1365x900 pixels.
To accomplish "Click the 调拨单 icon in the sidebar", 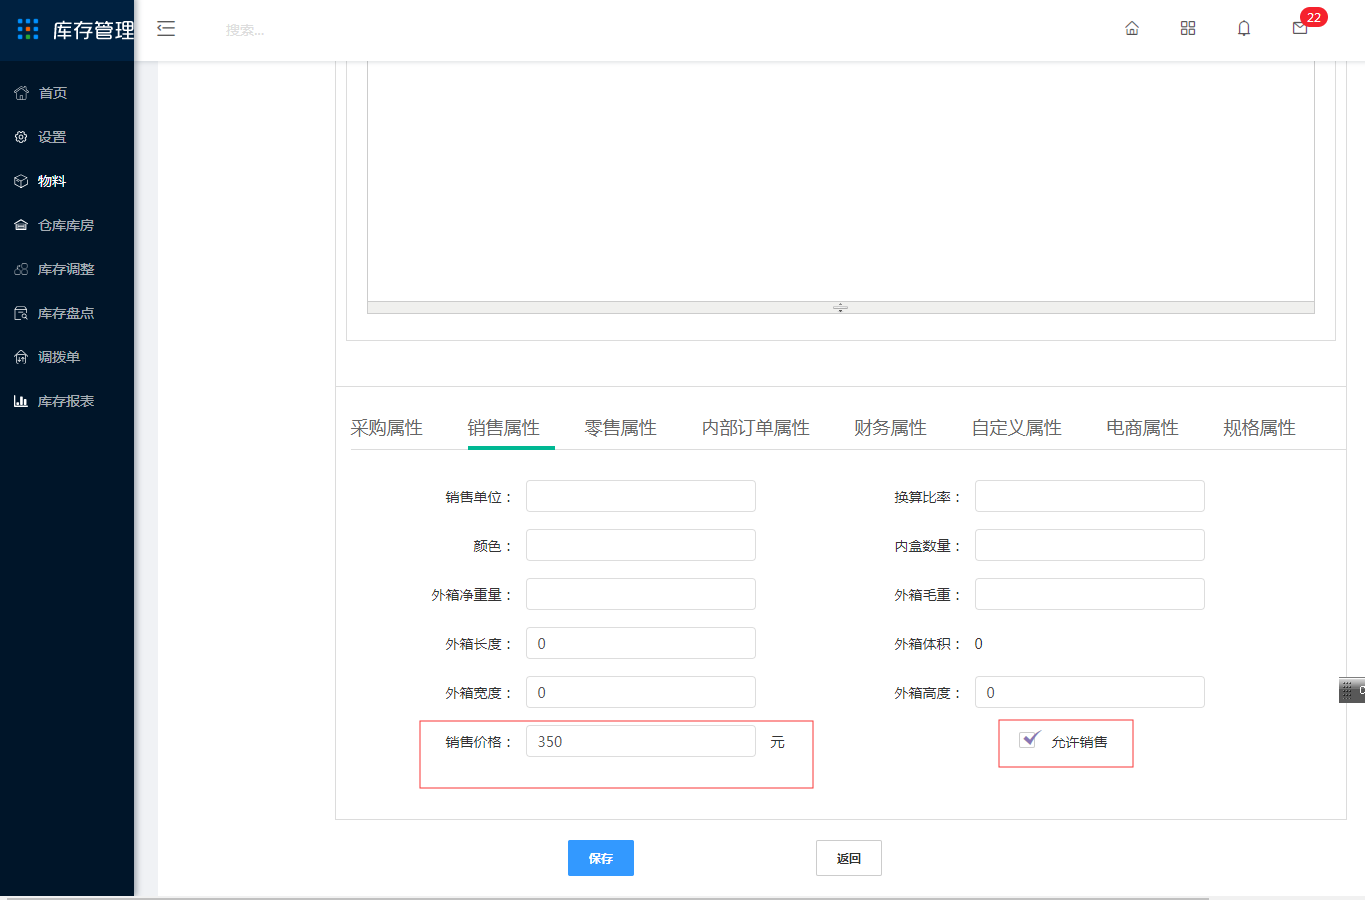I will pos(21,357).
